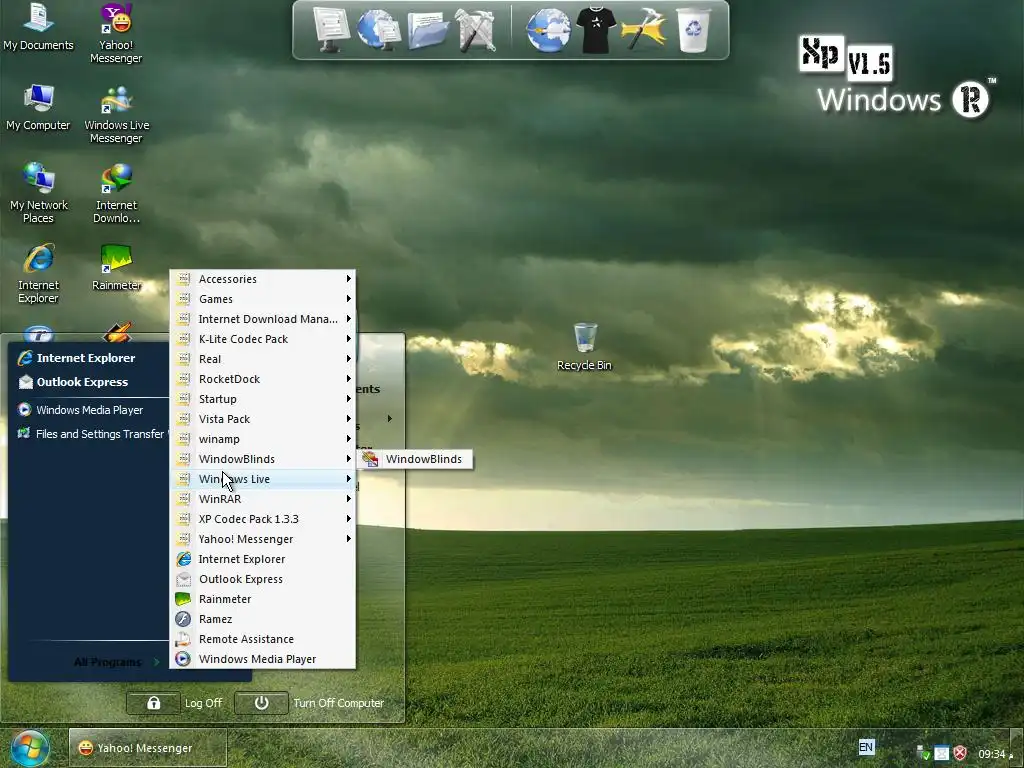The width and height of the screenshot is (1024, 768).
Task: Switch to Yahoo! Messenger taskbar button
Action: [x=148, y=748]
